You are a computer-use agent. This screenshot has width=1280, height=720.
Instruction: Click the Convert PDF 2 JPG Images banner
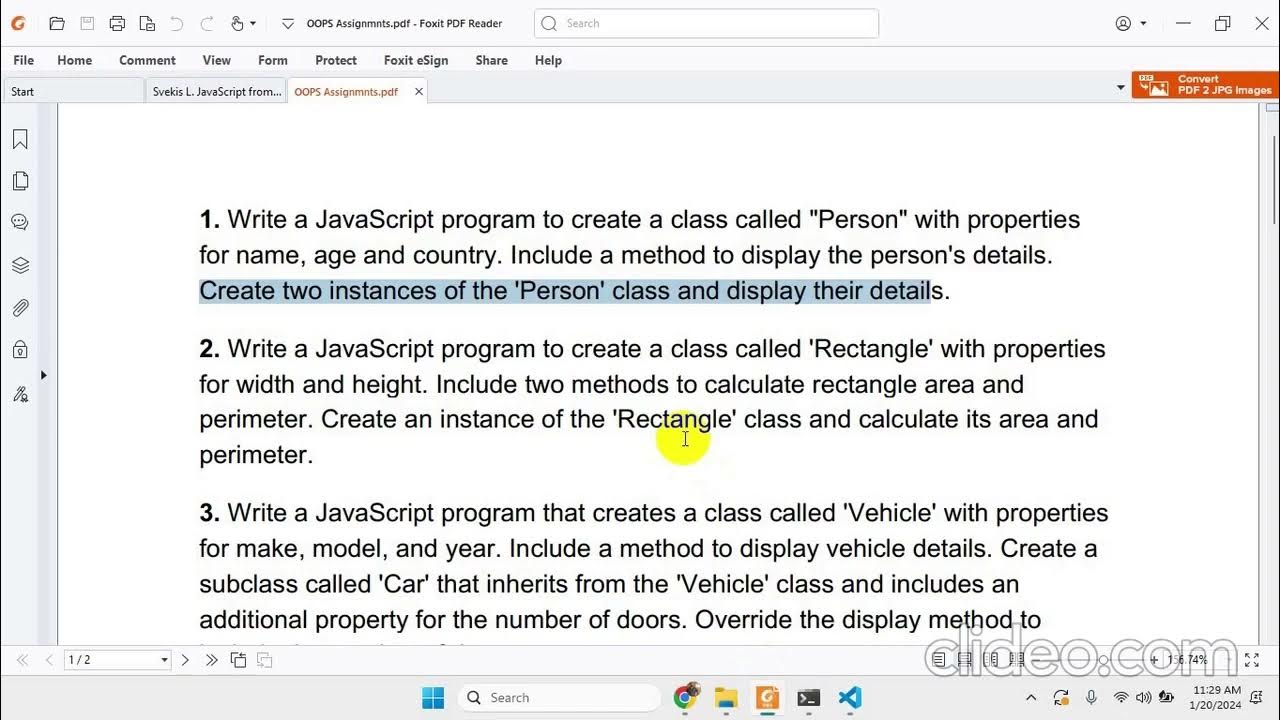pyautogui.click(x=1204, y=85)
